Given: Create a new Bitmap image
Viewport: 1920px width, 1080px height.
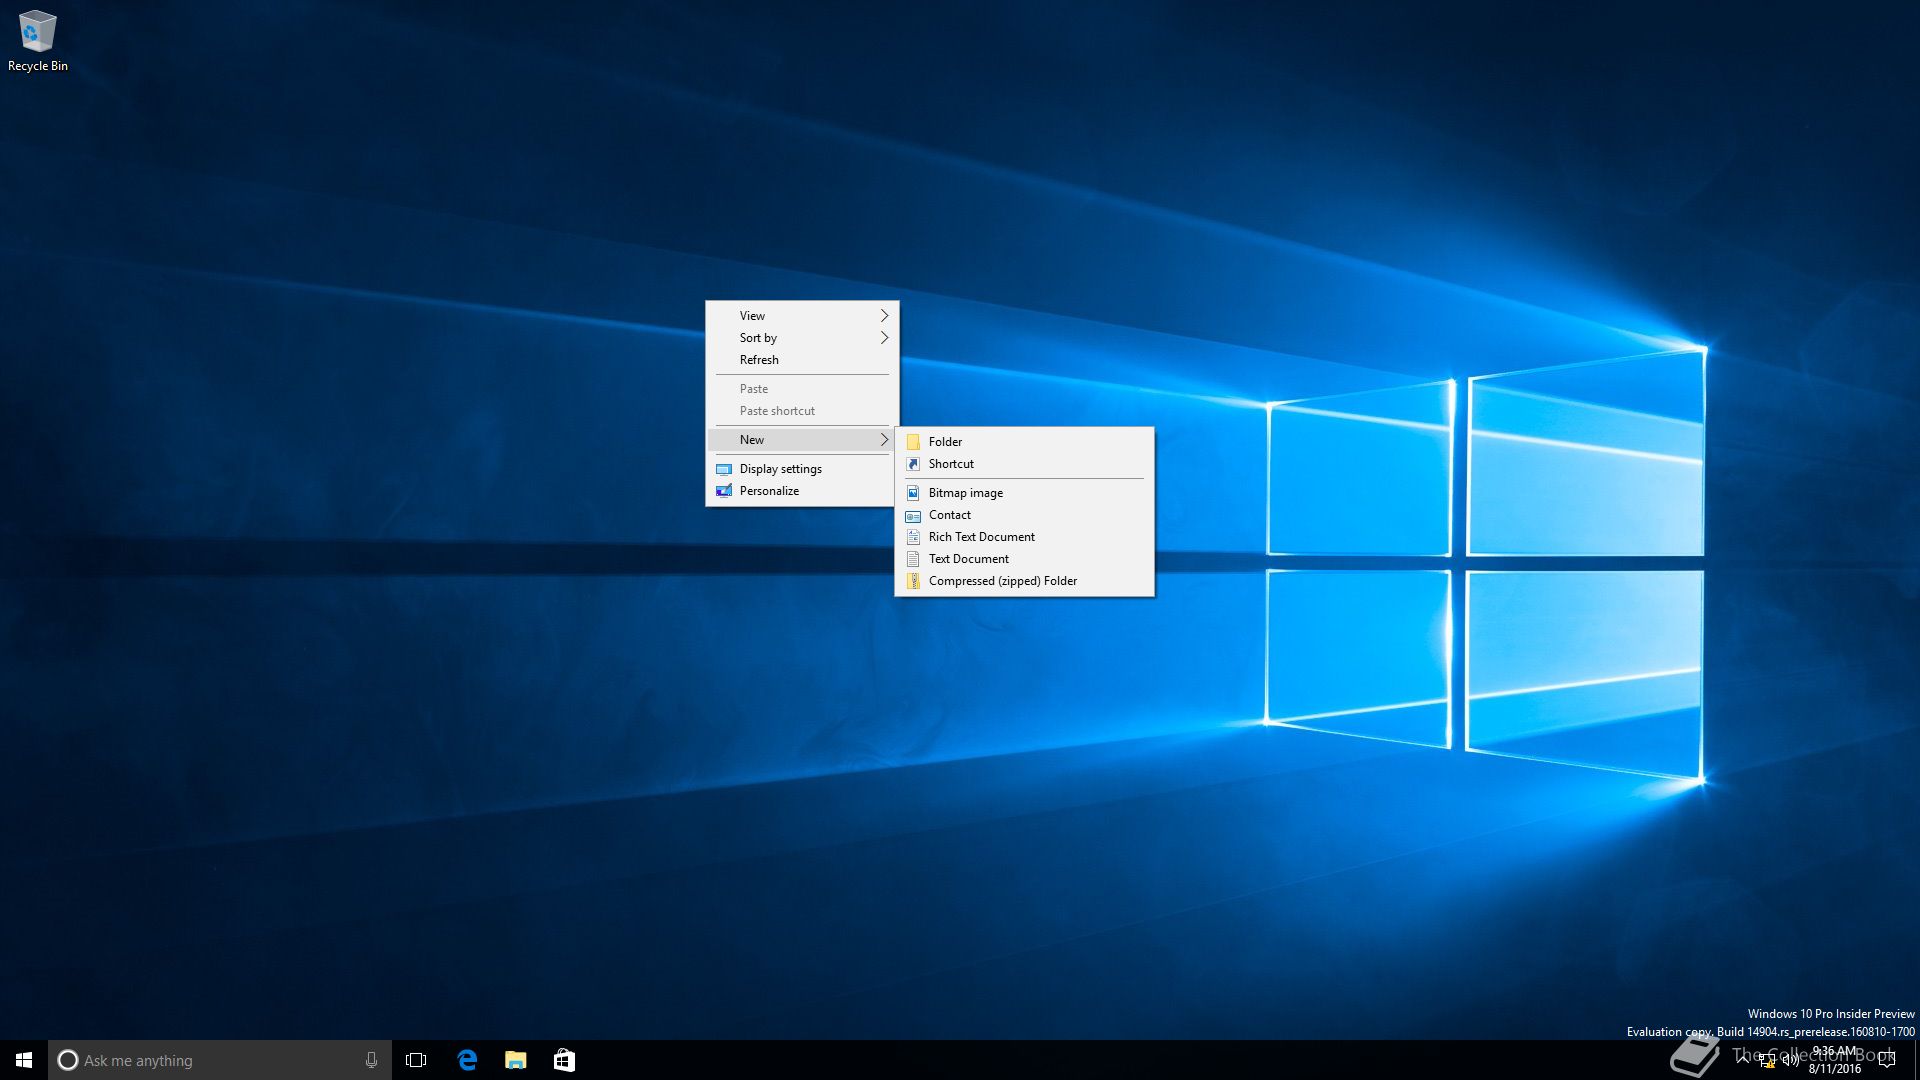Looking at the screenshot, I should click(x=1024, y=493).
